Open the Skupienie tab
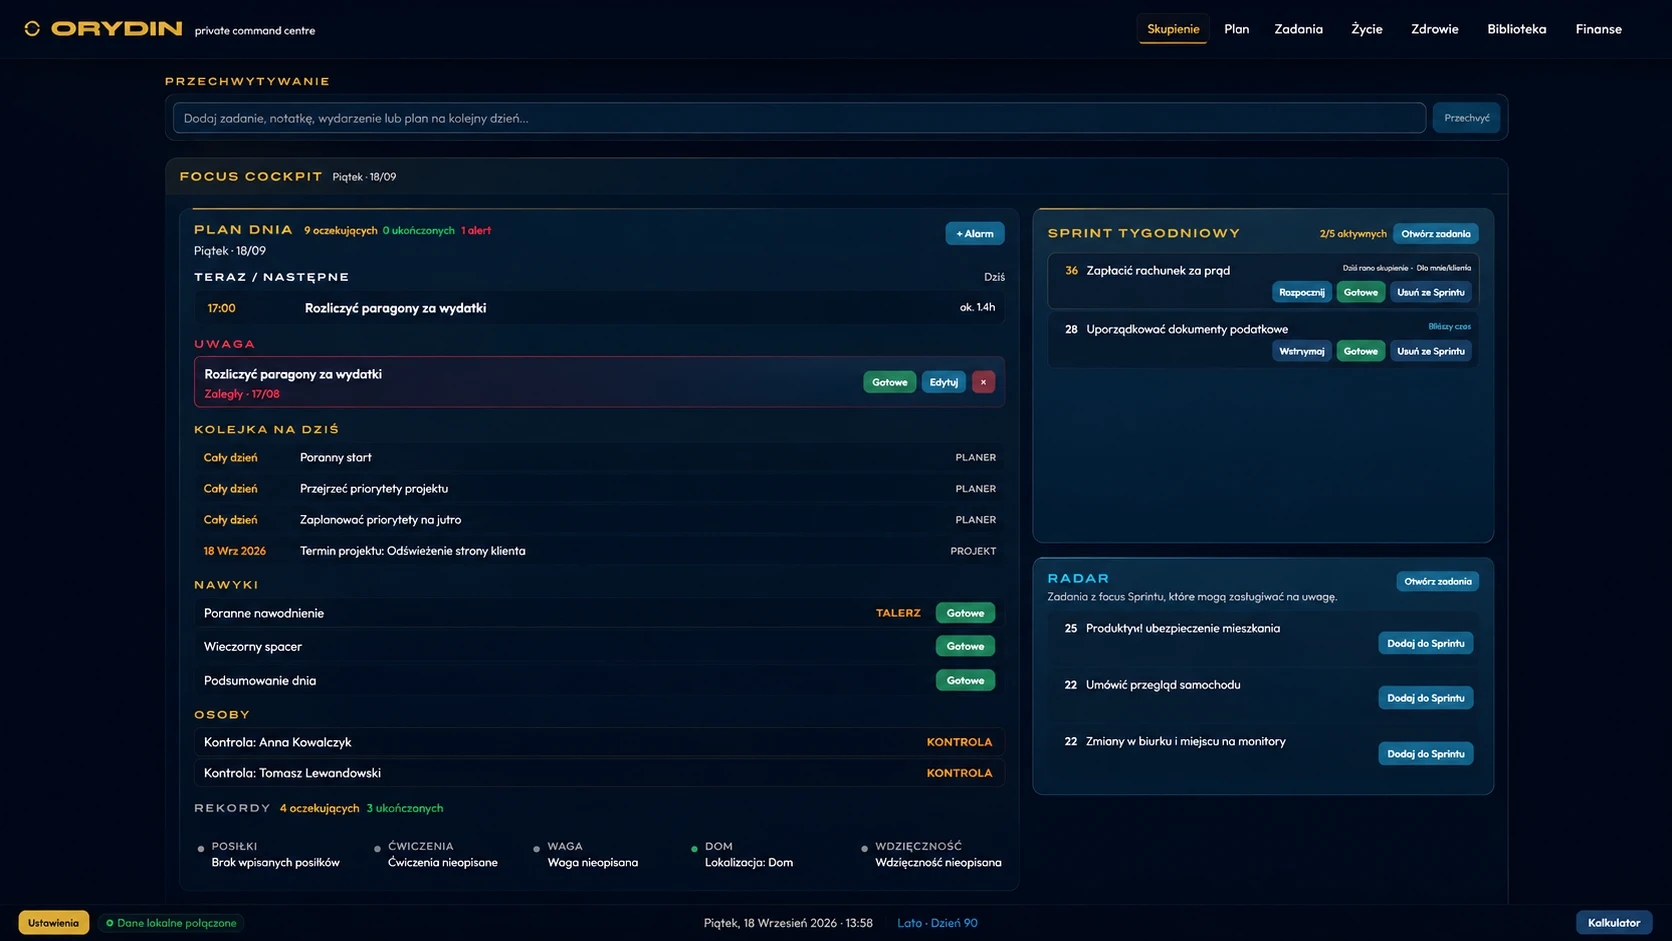The height and width of the screenshot is (941, 1672). pyautogui.click(x=1173, y=29)
